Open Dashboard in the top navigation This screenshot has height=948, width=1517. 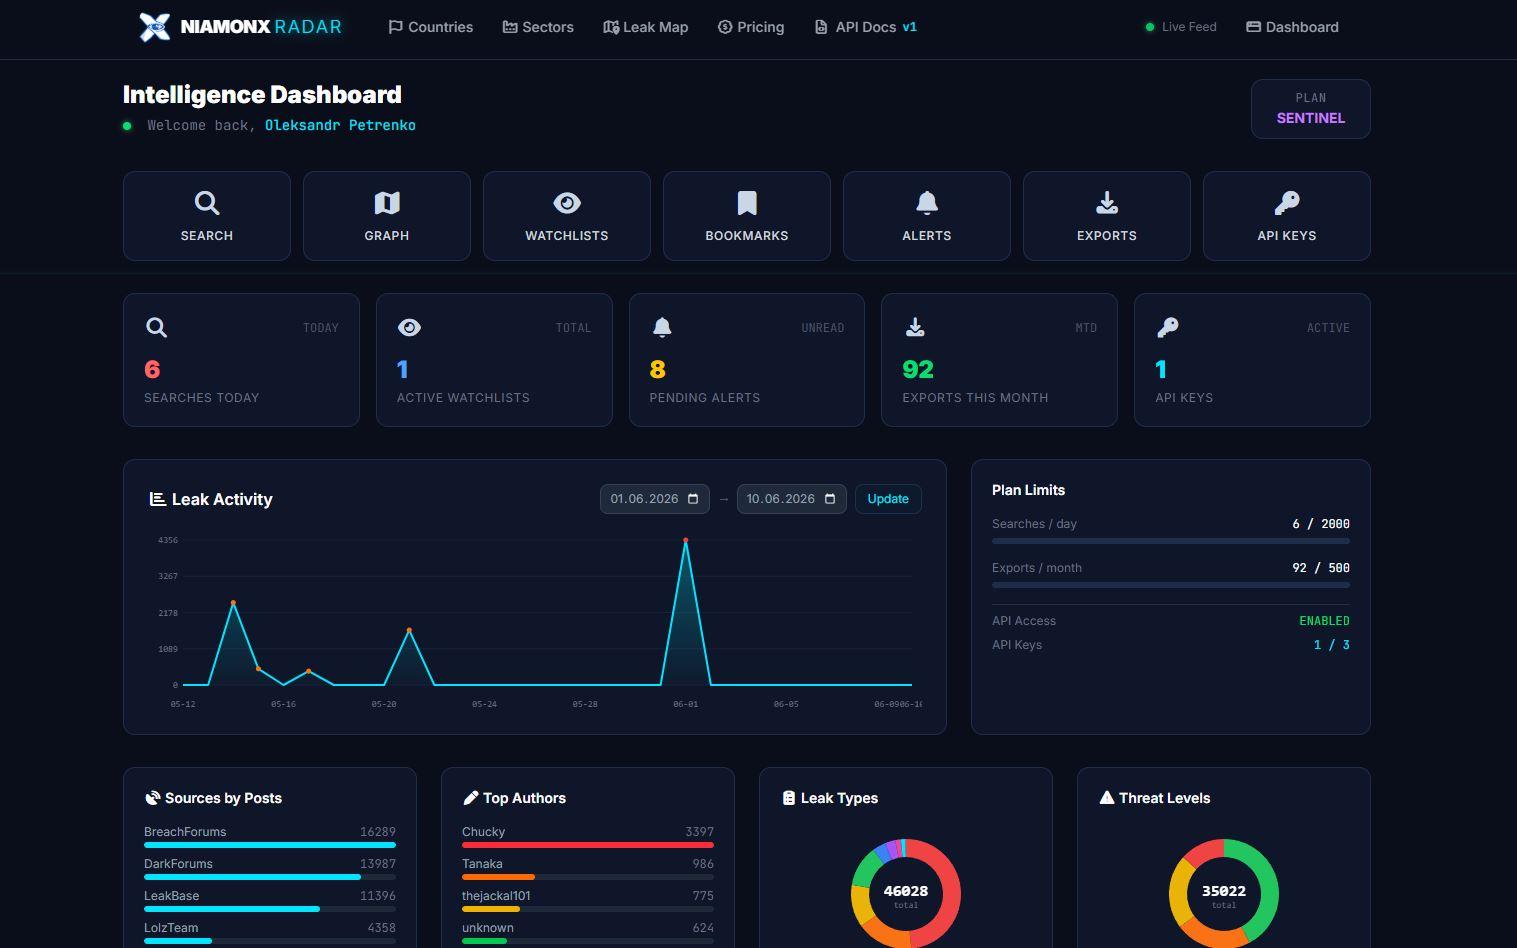pyautogui.click(x=1292, y=27)
